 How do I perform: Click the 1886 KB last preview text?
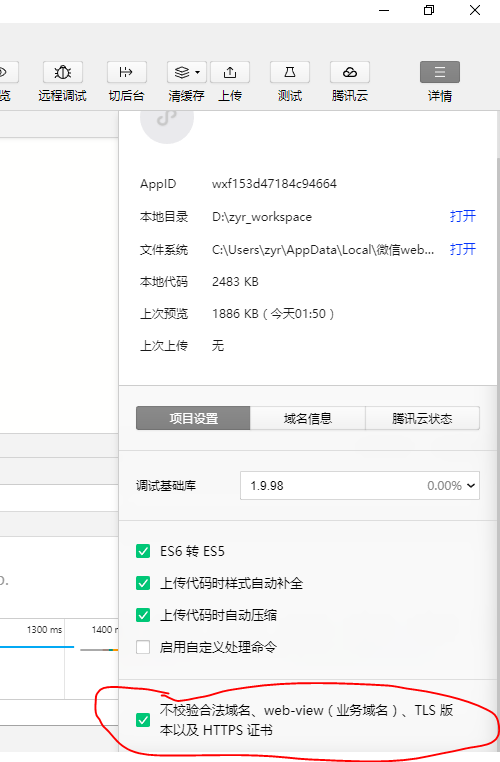click(x=273, y=314)
